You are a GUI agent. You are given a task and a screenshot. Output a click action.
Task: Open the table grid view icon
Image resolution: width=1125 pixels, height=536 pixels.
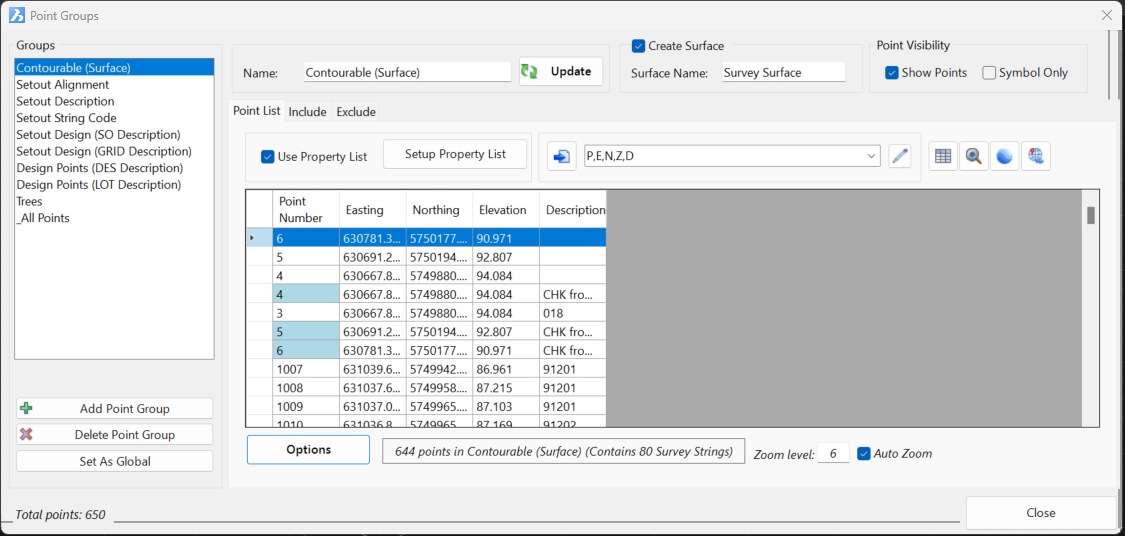(x=942, y=156)
